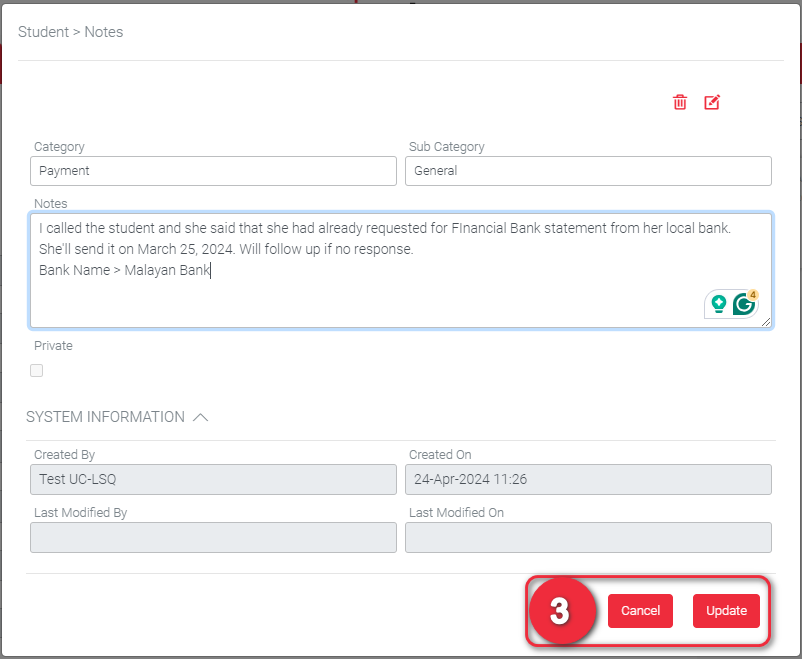This screenshot has height=659, width=802.
Task: Open the Category field showing Payment
Action: [x=213, y=171]
